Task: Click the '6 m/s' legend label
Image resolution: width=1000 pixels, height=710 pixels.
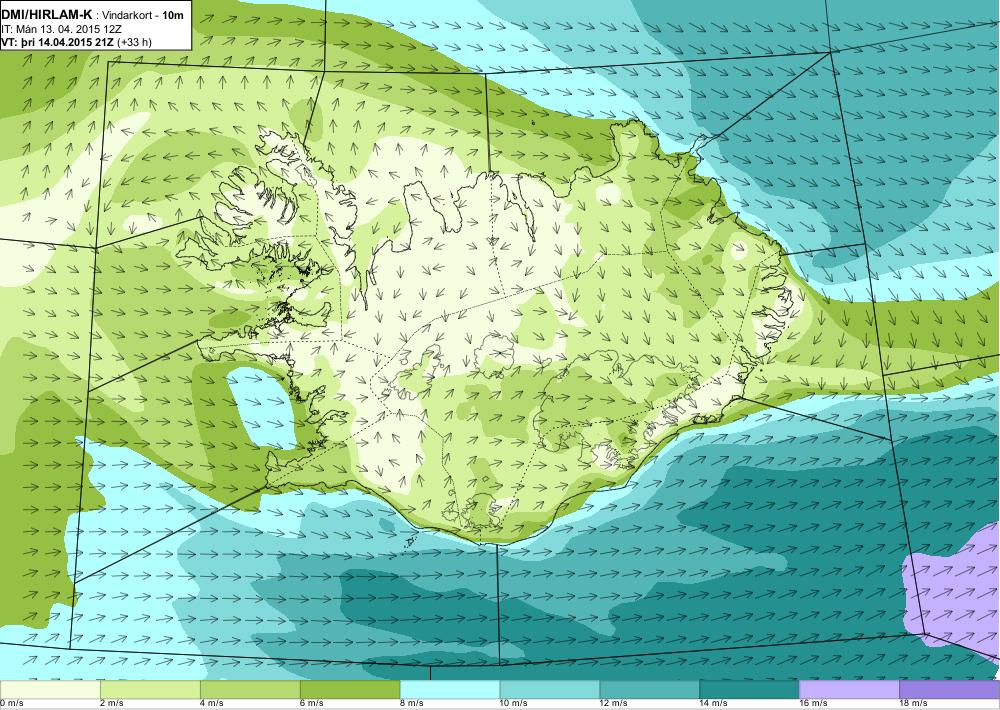Action: 312,703
